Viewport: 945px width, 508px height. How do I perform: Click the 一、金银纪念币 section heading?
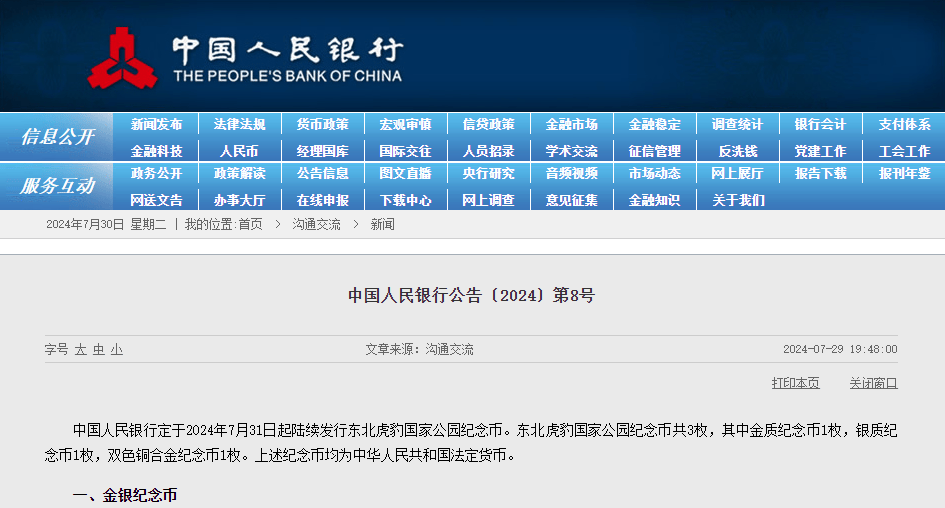[x=125, y=495]
